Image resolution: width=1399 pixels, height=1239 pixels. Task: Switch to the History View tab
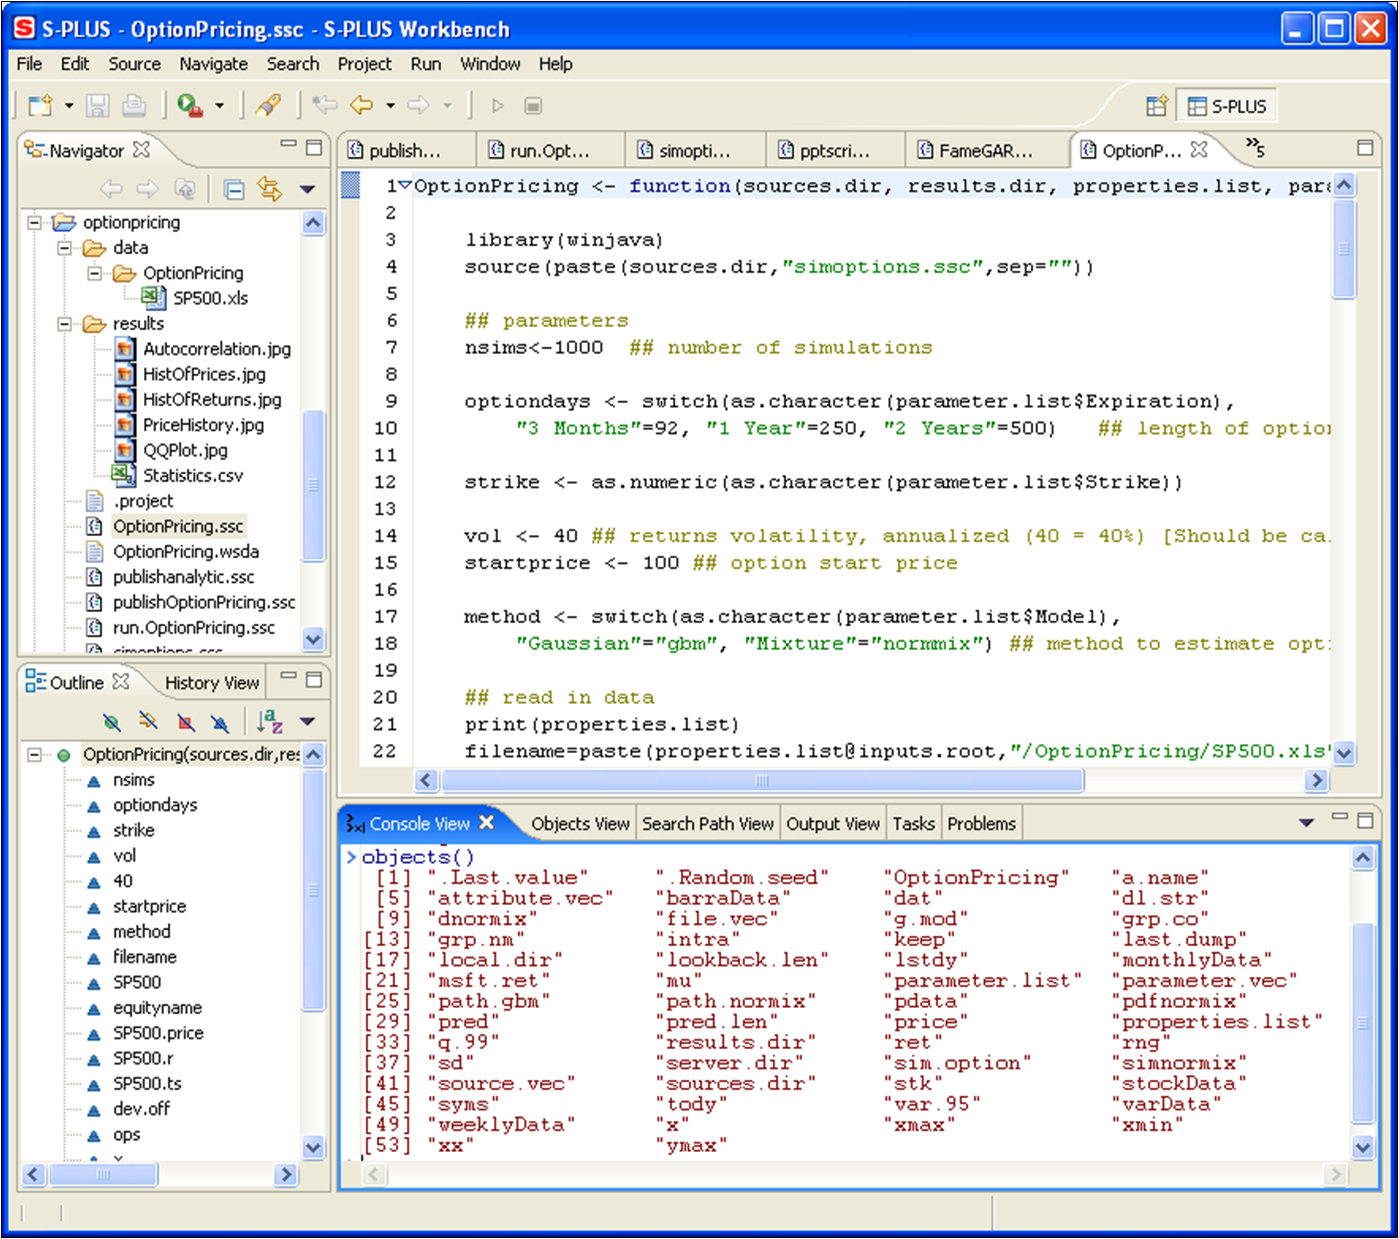(x=212, y=683)
